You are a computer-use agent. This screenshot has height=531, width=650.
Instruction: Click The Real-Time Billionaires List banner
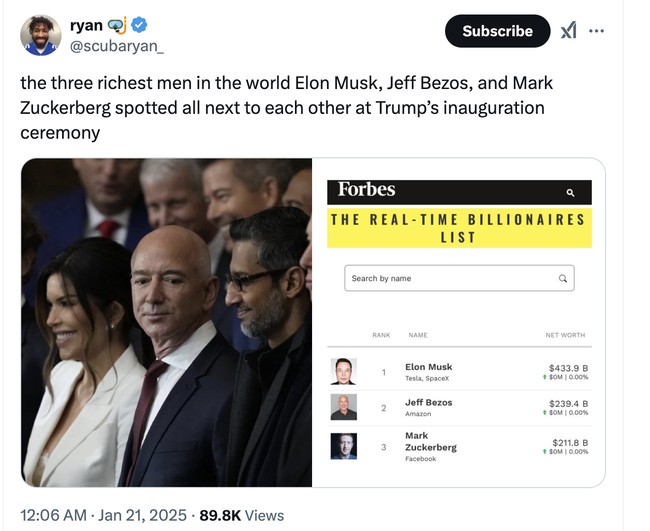[x=458, y=228]
